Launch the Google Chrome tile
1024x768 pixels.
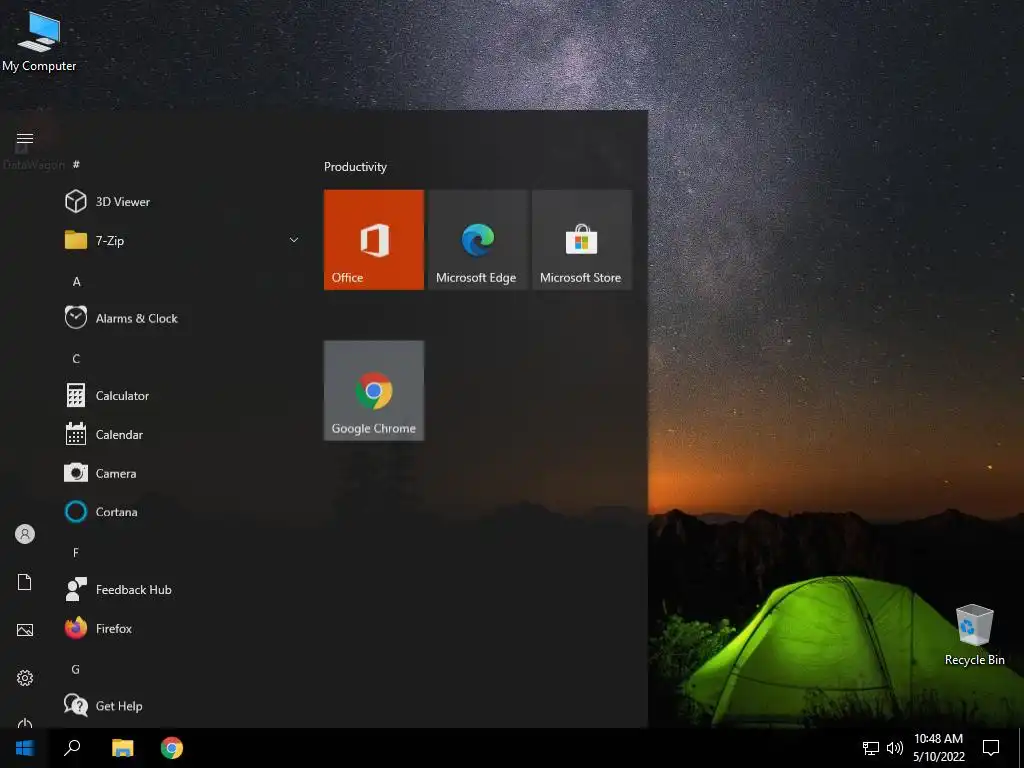[374, 391]
